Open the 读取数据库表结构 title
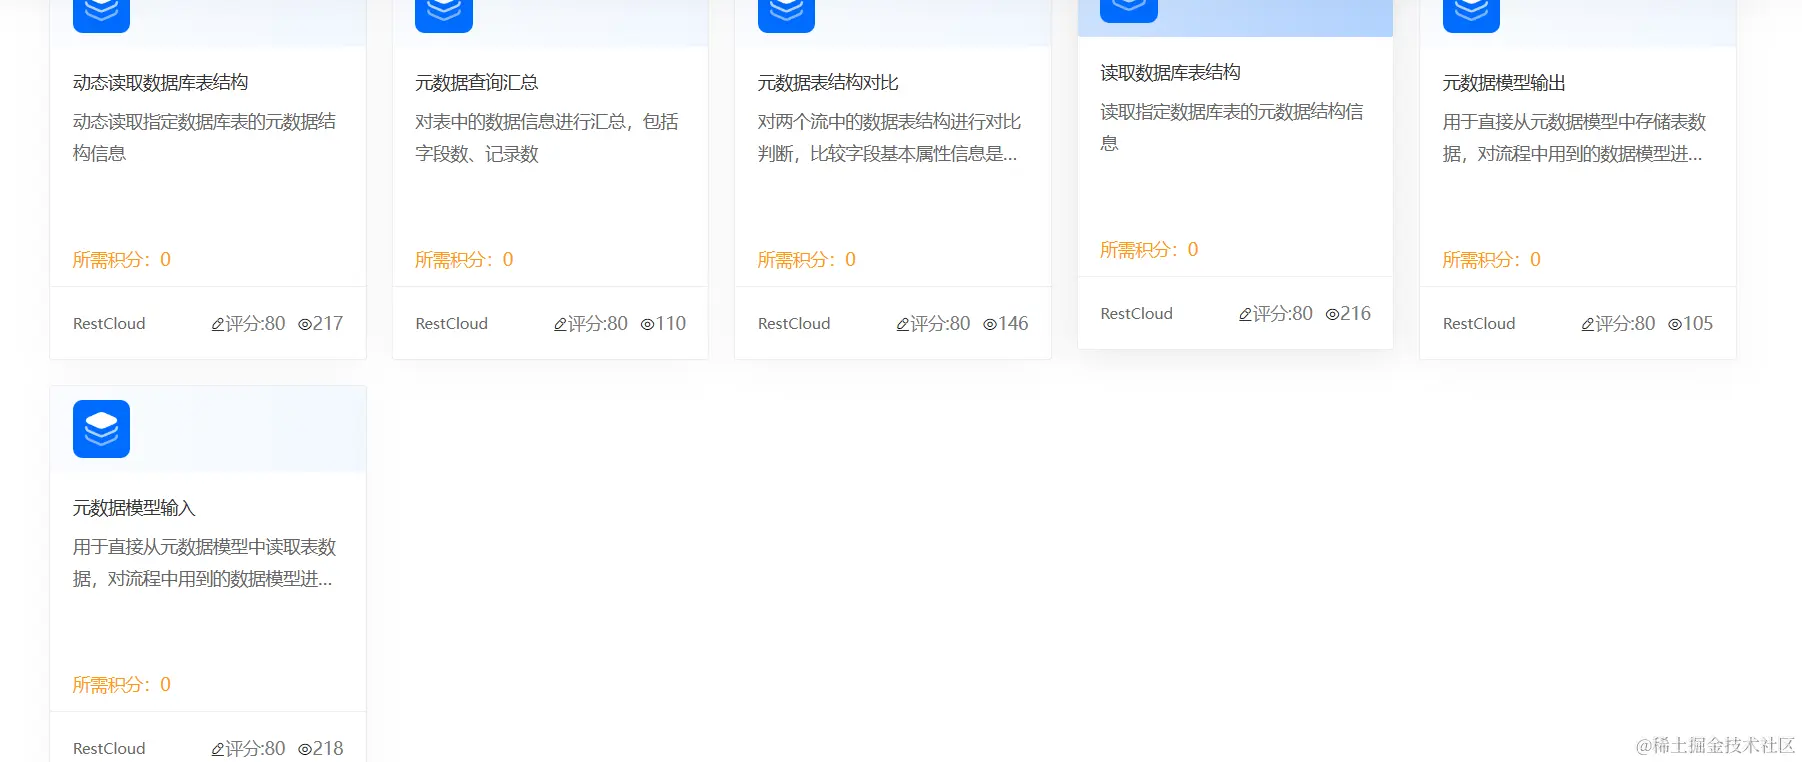Screen dimensions: 1802x762 coord(1170,73)
